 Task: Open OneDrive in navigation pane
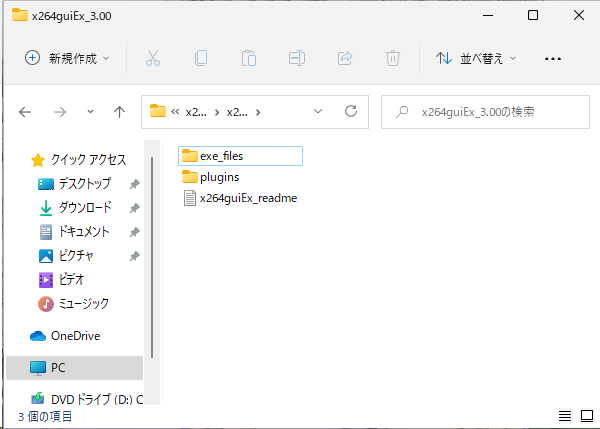65,336
